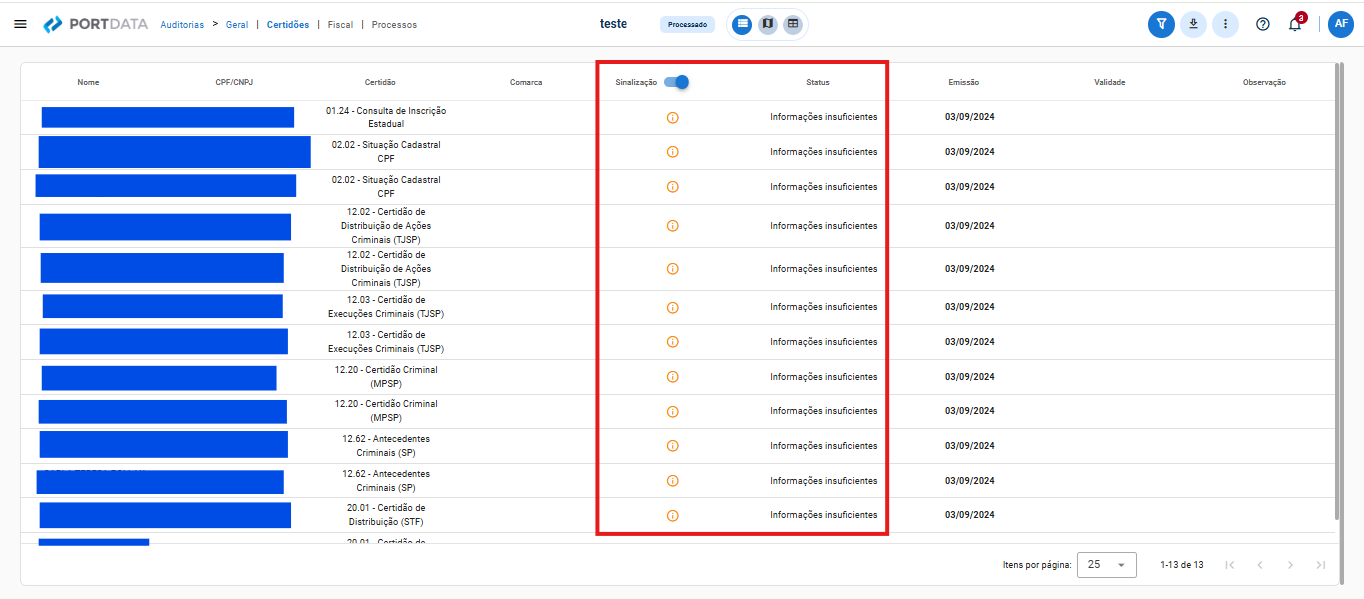
Task: Go to the next page
Action: tap(1290, 565)
